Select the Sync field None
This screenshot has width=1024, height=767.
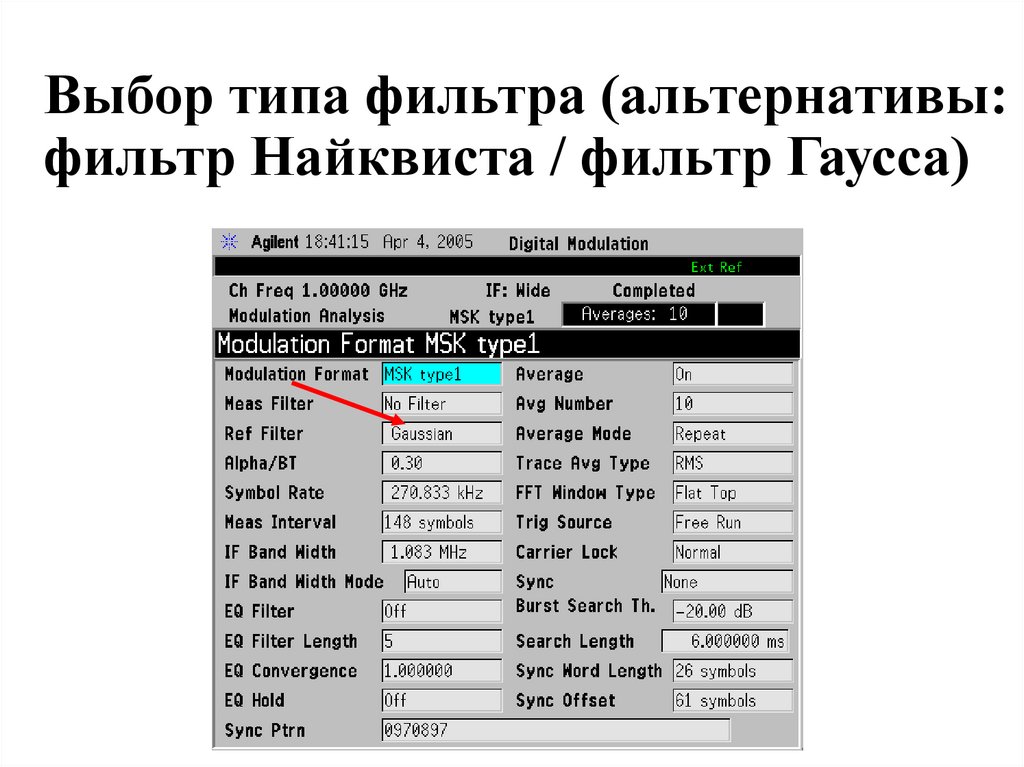coord(727,581)
